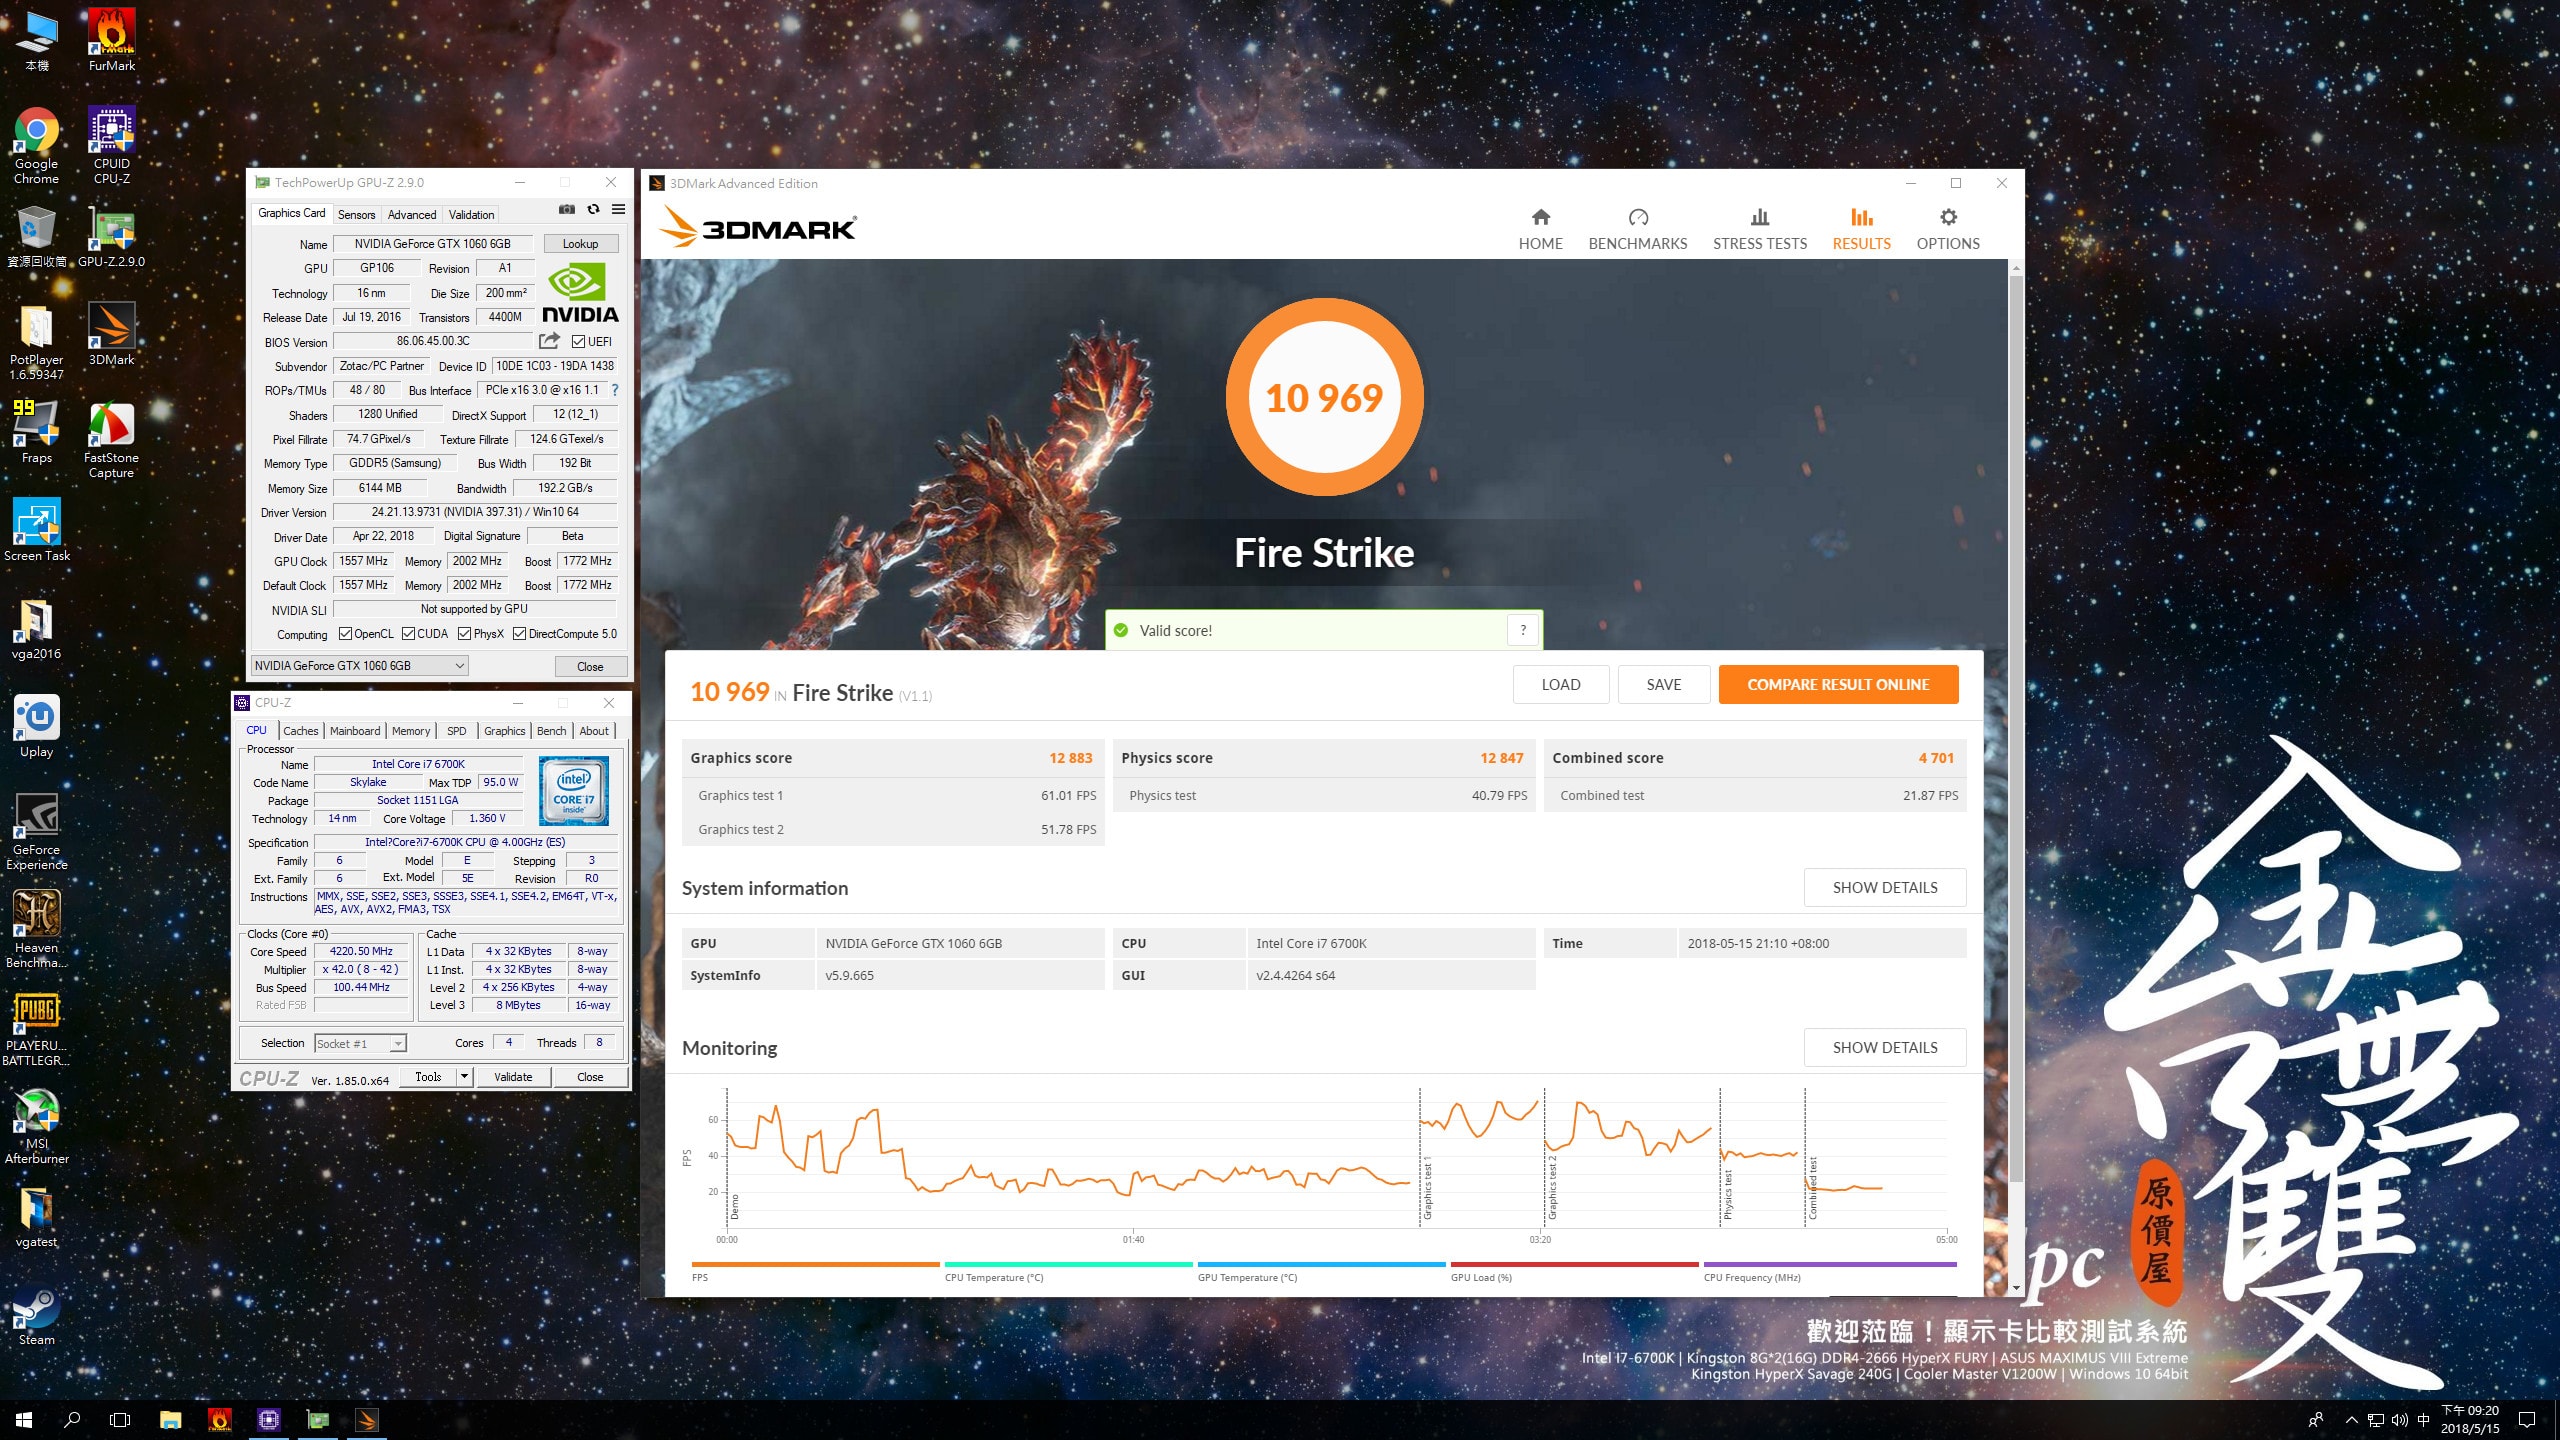Toggle the PhysX checkbox
Viewport: 2560px width, 1440px height.
(x=464, y=634)
